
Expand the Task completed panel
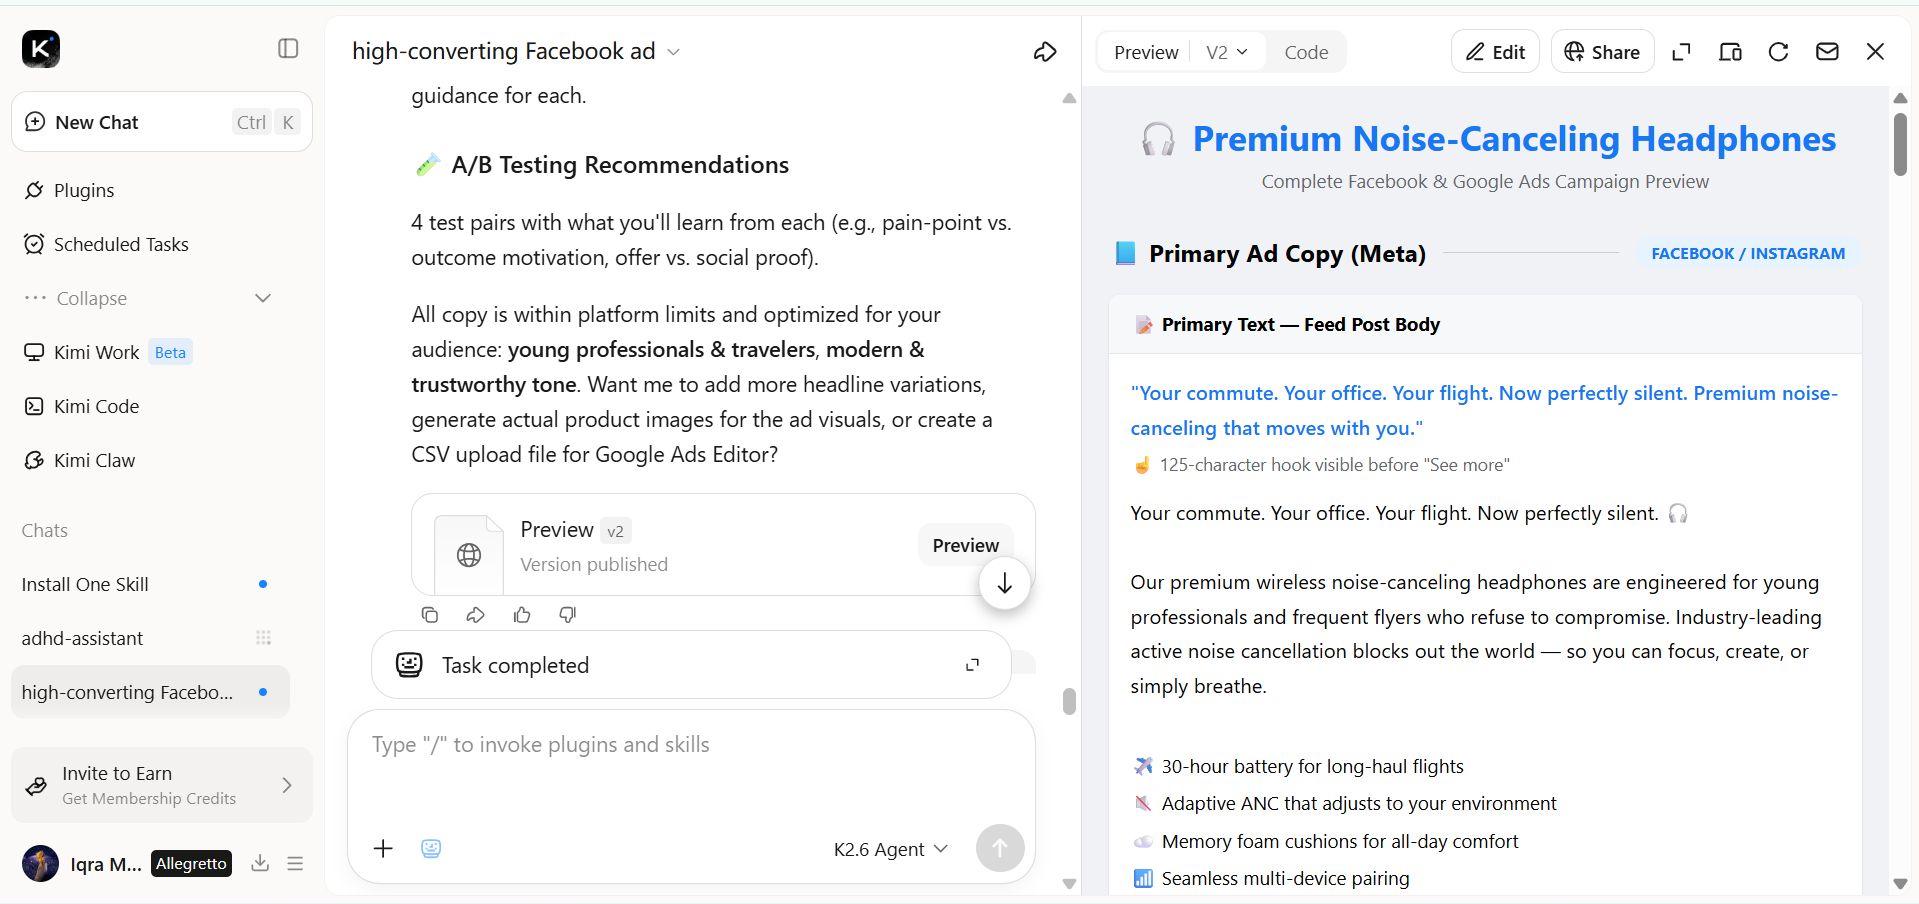(x=972, y=665)
